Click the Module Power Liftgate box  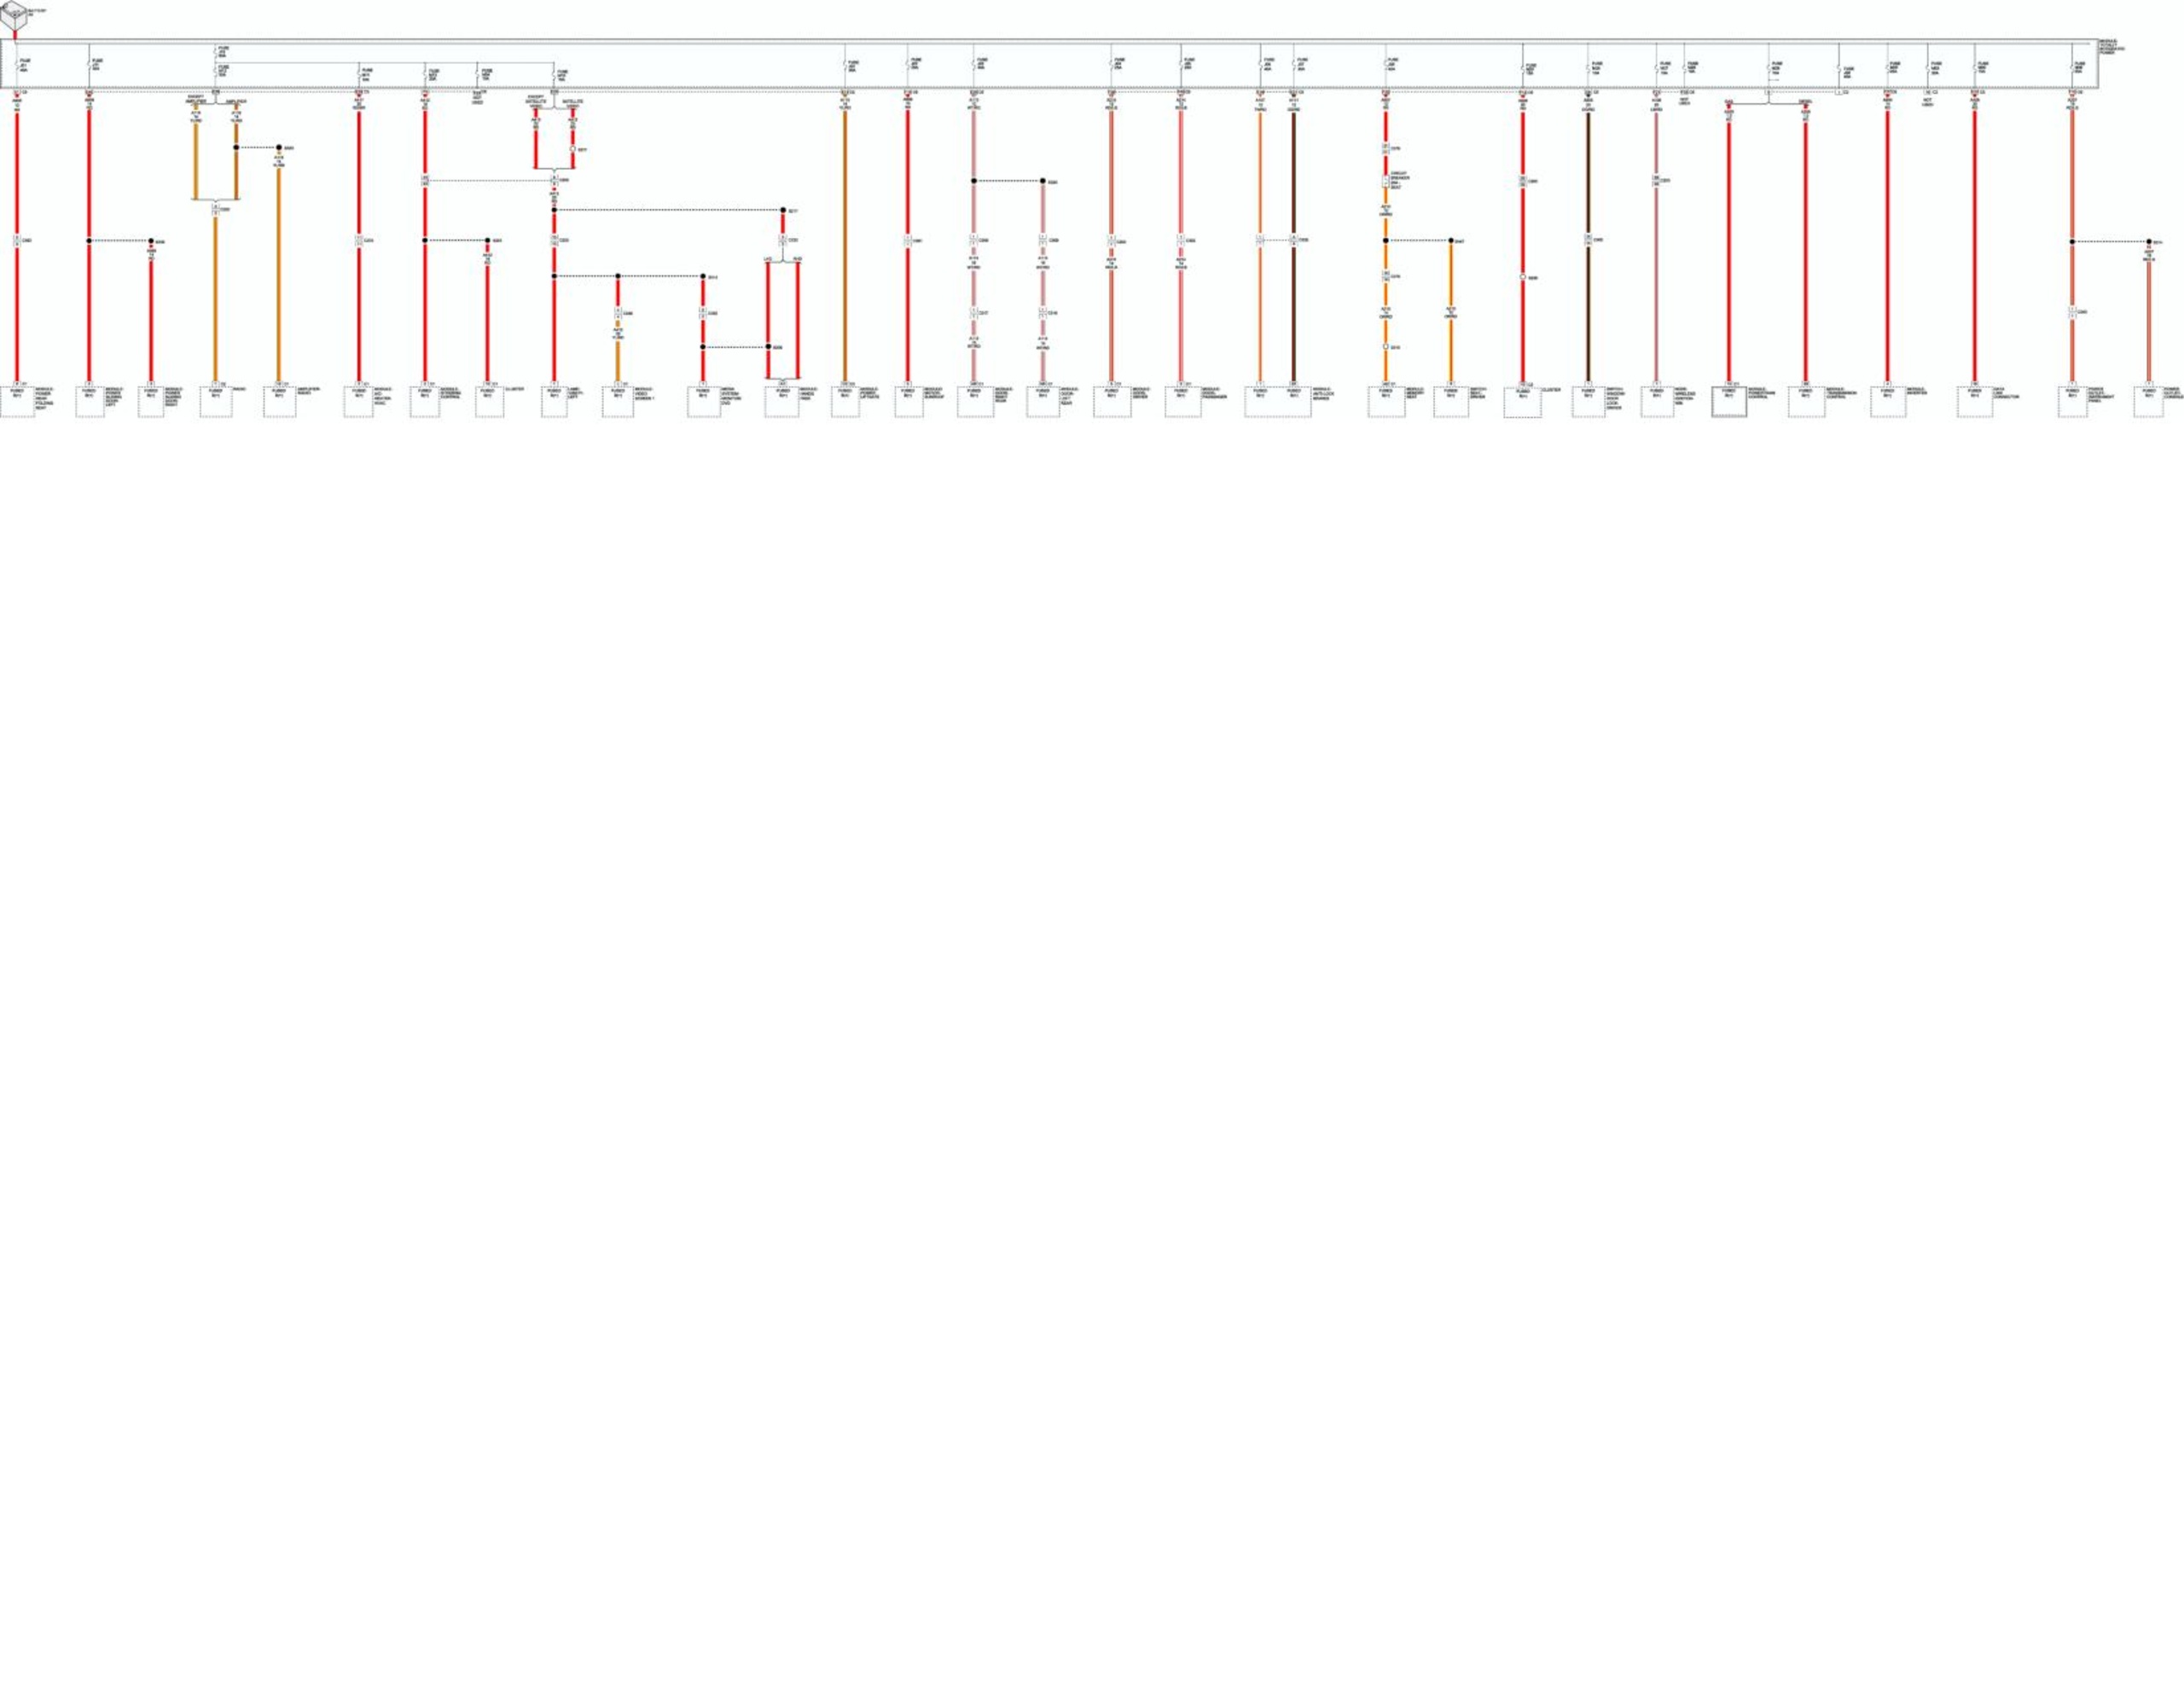click(x=845, y=401)
